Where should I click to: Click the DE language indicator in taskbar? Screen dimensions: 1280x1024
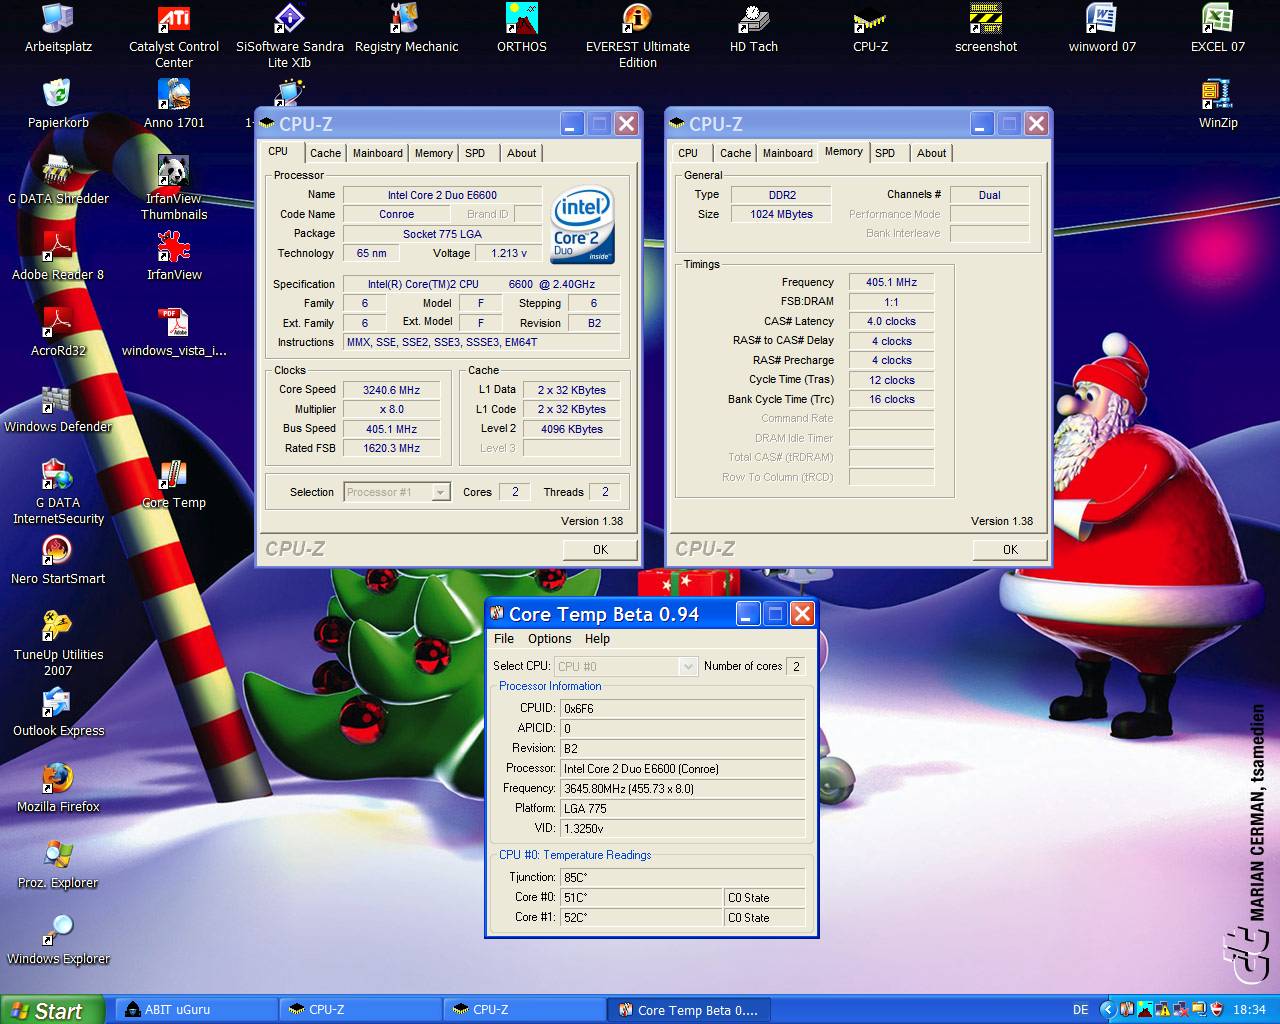[1080, 1010]
